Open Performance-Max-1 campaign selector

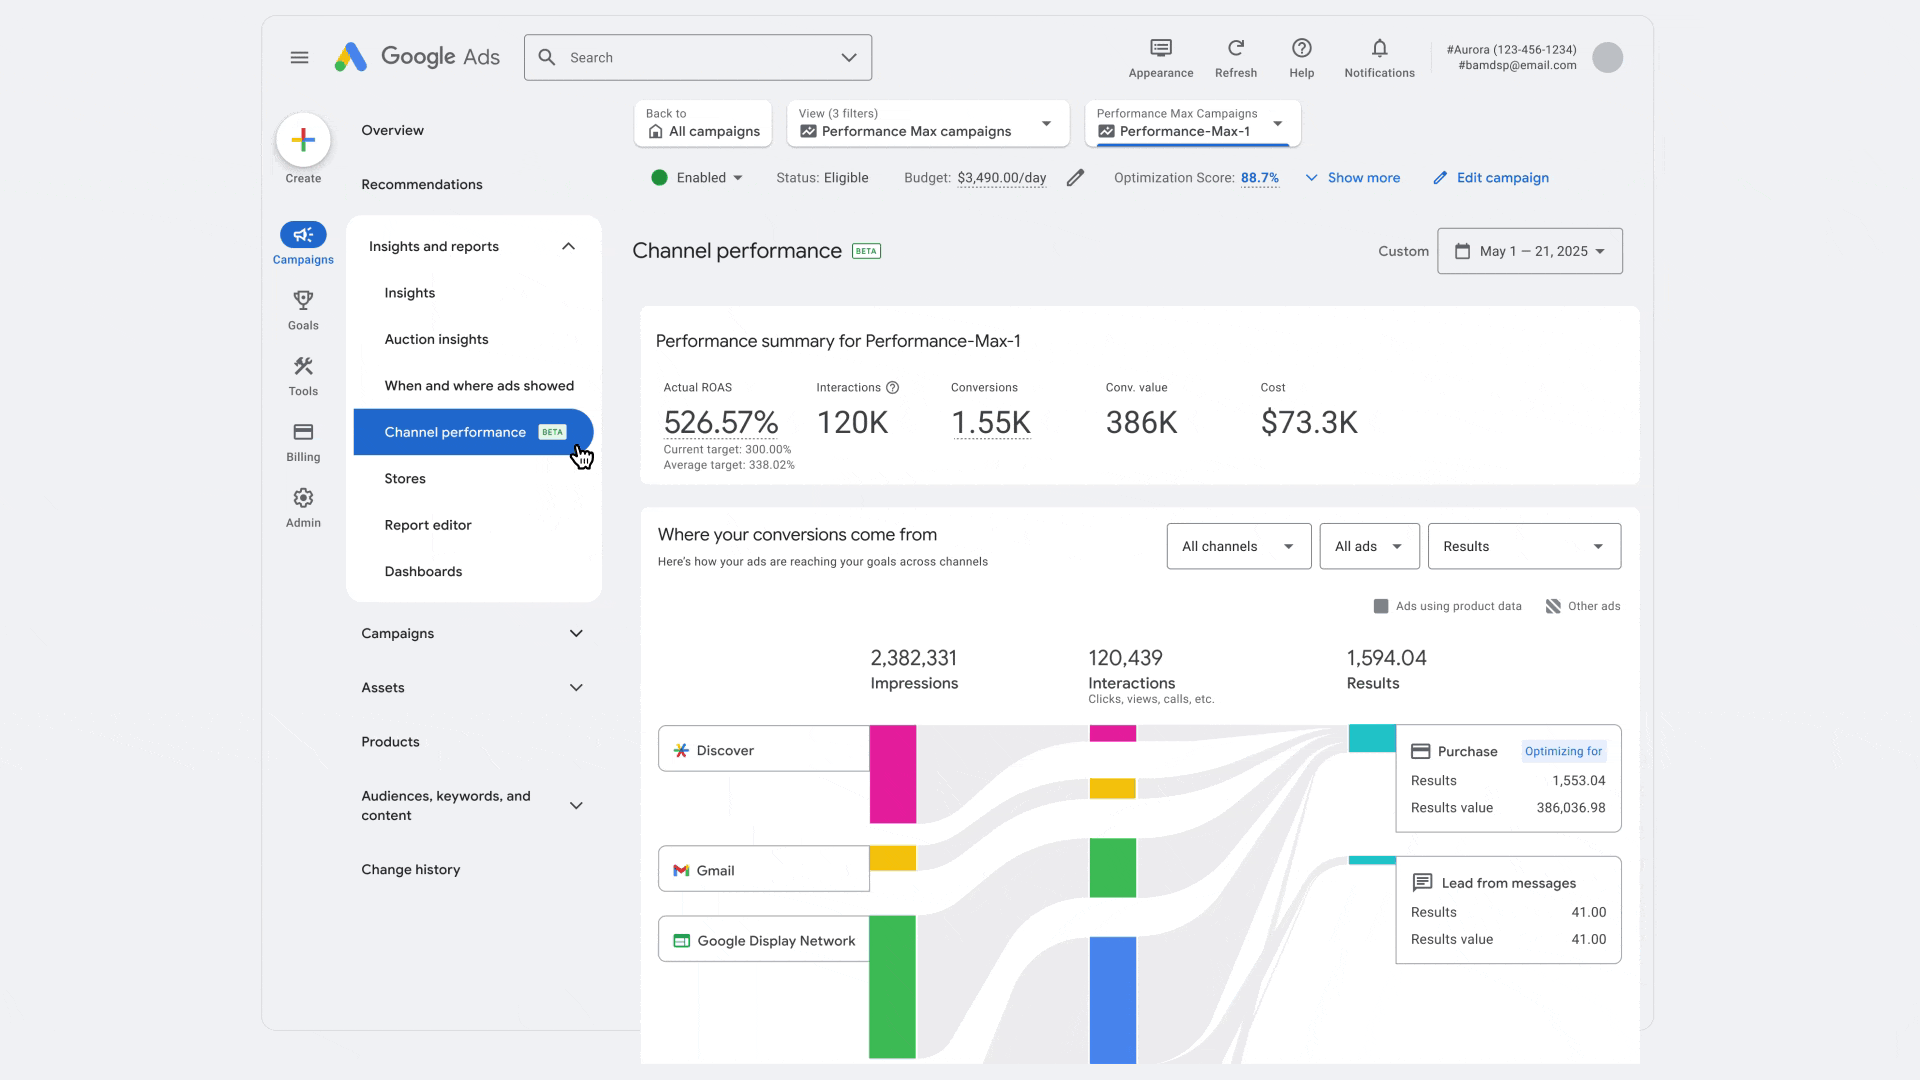pyautogui.click(x=1192, y=123)
